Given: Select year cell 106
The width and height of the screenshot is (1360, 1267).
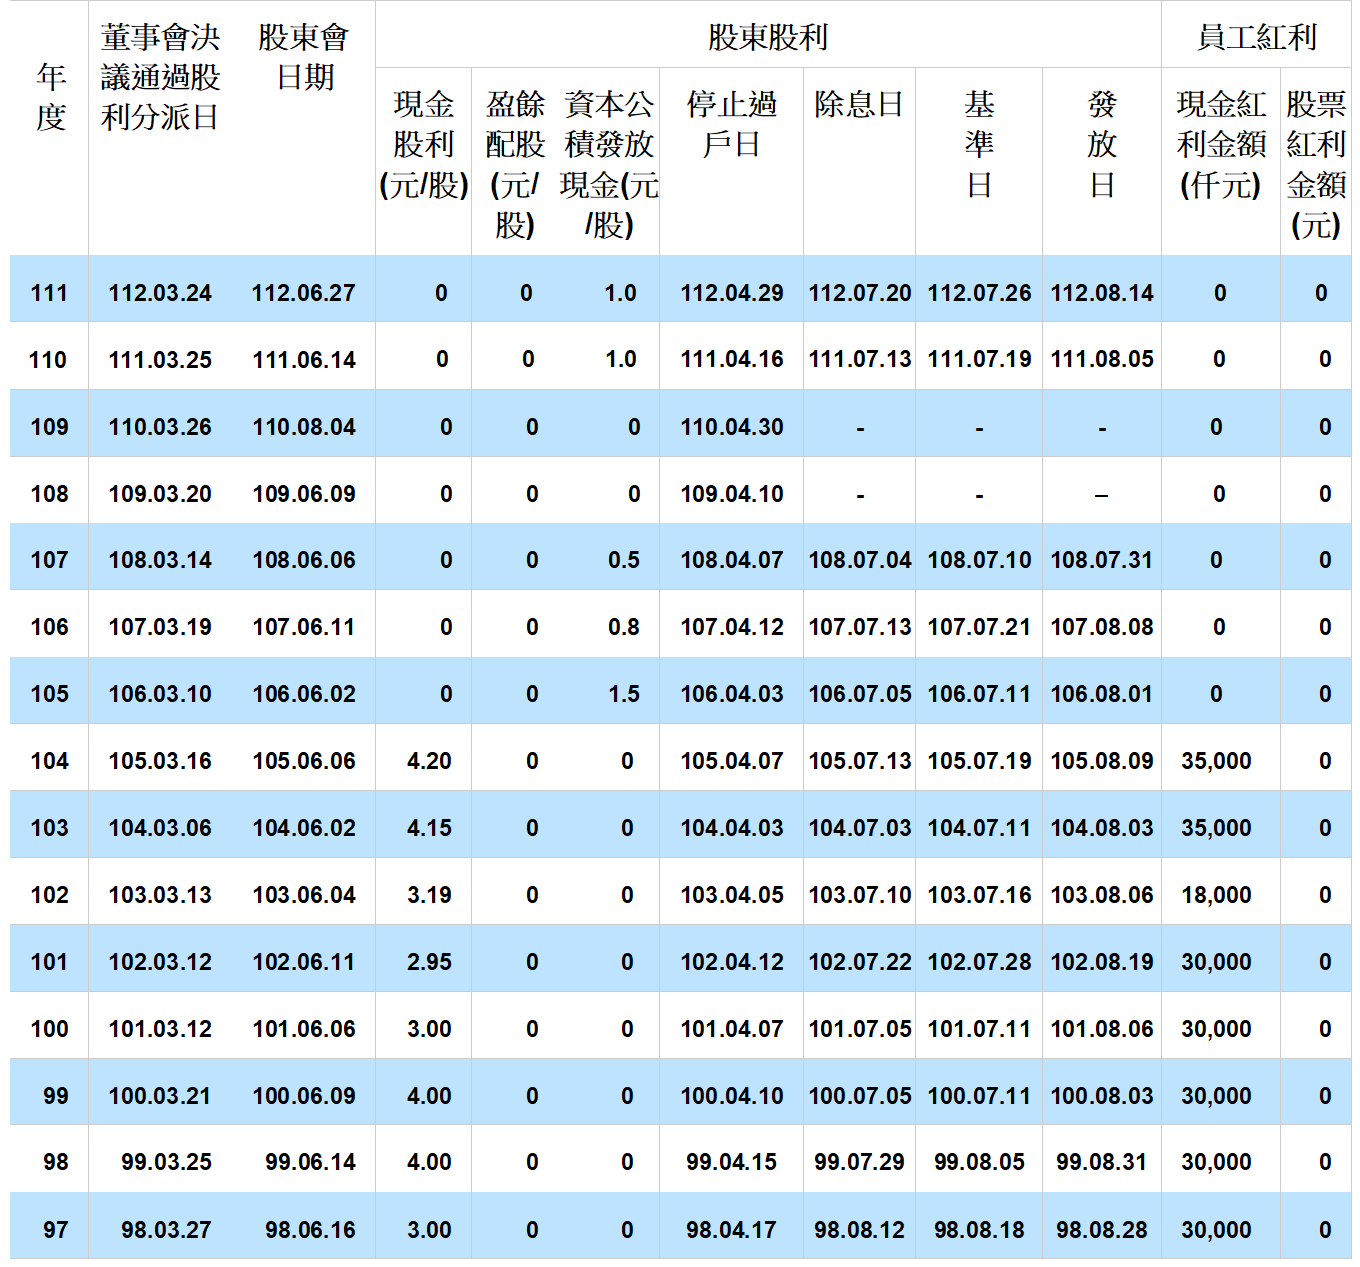Looking at the screenshot, I should [49, 627].
